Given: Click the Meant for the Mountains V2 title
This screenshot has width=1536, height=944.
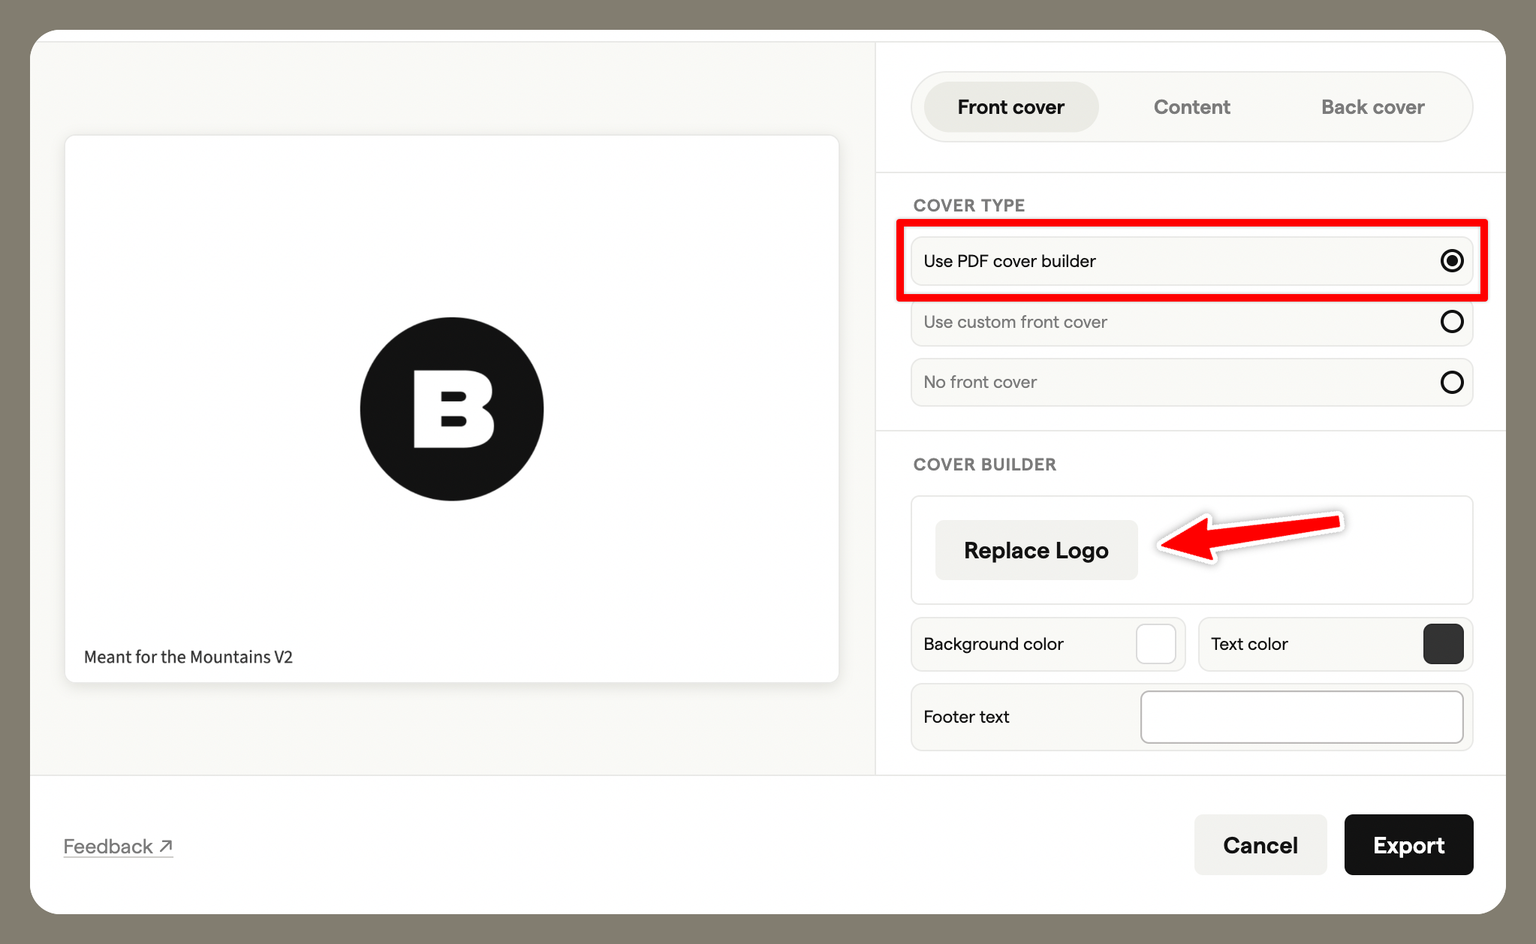Looking at the screenshot, I should 188,657.
